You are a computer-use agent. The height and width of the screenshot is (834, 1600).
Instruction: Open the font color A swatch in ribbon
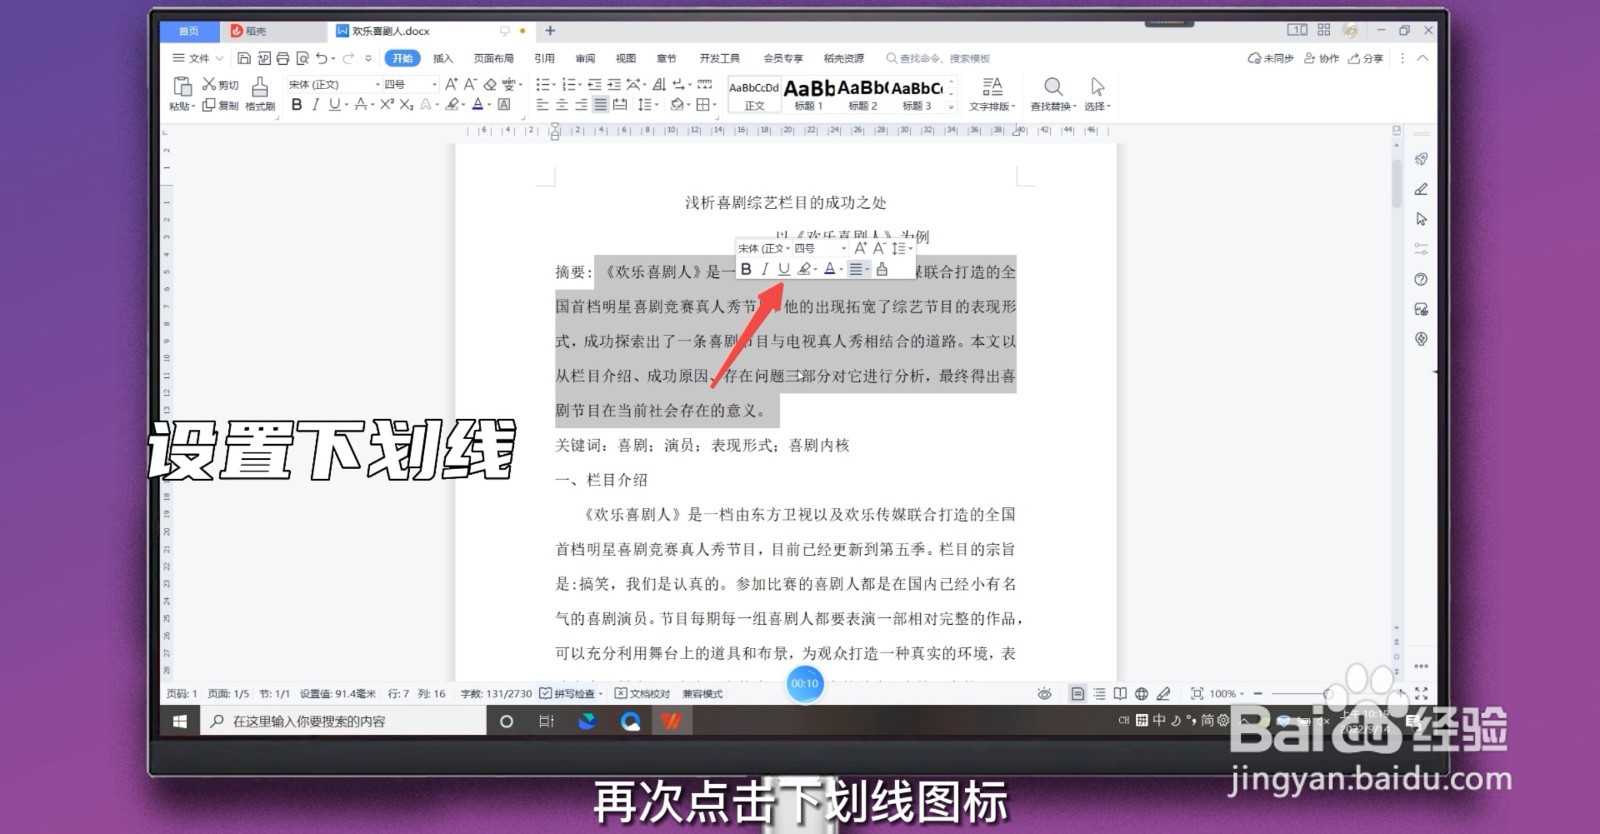pos(477,104)
